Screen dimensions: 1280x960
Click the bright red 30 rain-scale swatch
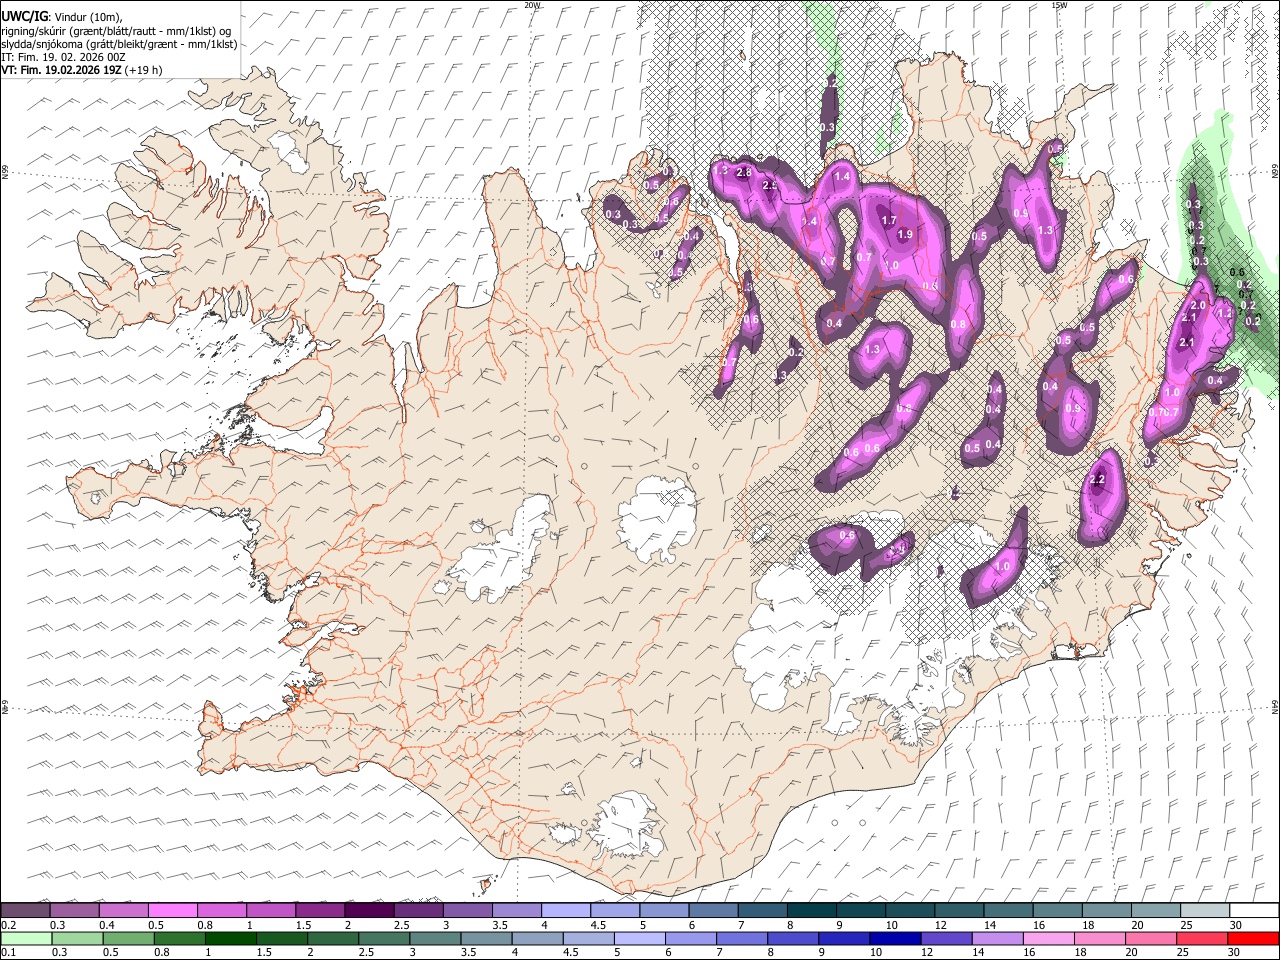(x=1253, y=938)
